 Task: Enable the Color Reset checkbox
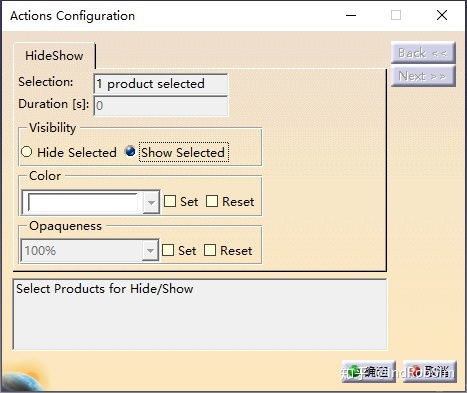point(212,201)
